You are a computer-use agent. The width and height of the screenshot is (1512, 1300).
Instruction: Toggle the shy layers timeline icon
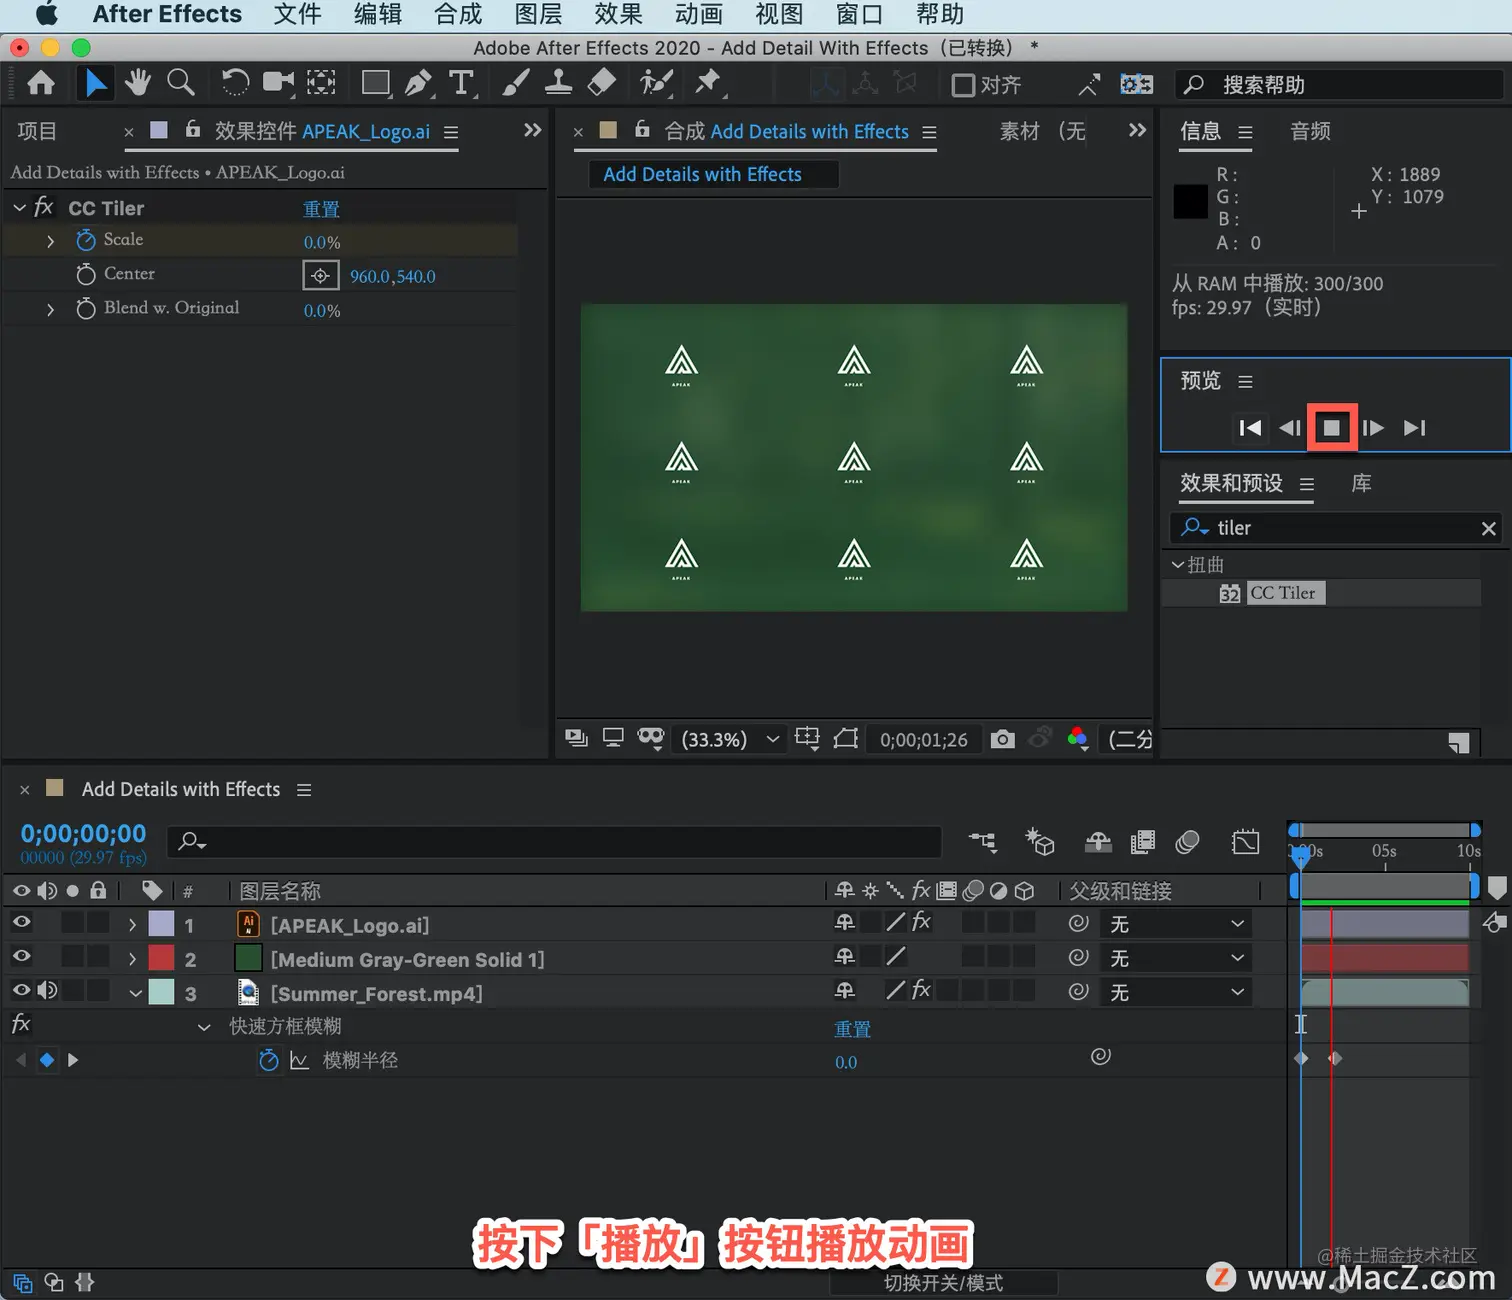1098,842
